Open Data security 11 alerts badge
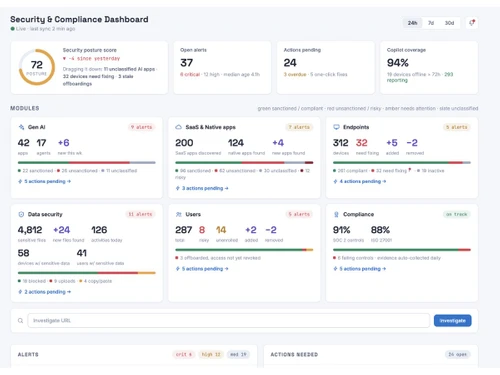The height and width of the screenshot is (375, 500). (x=140, y=214)
